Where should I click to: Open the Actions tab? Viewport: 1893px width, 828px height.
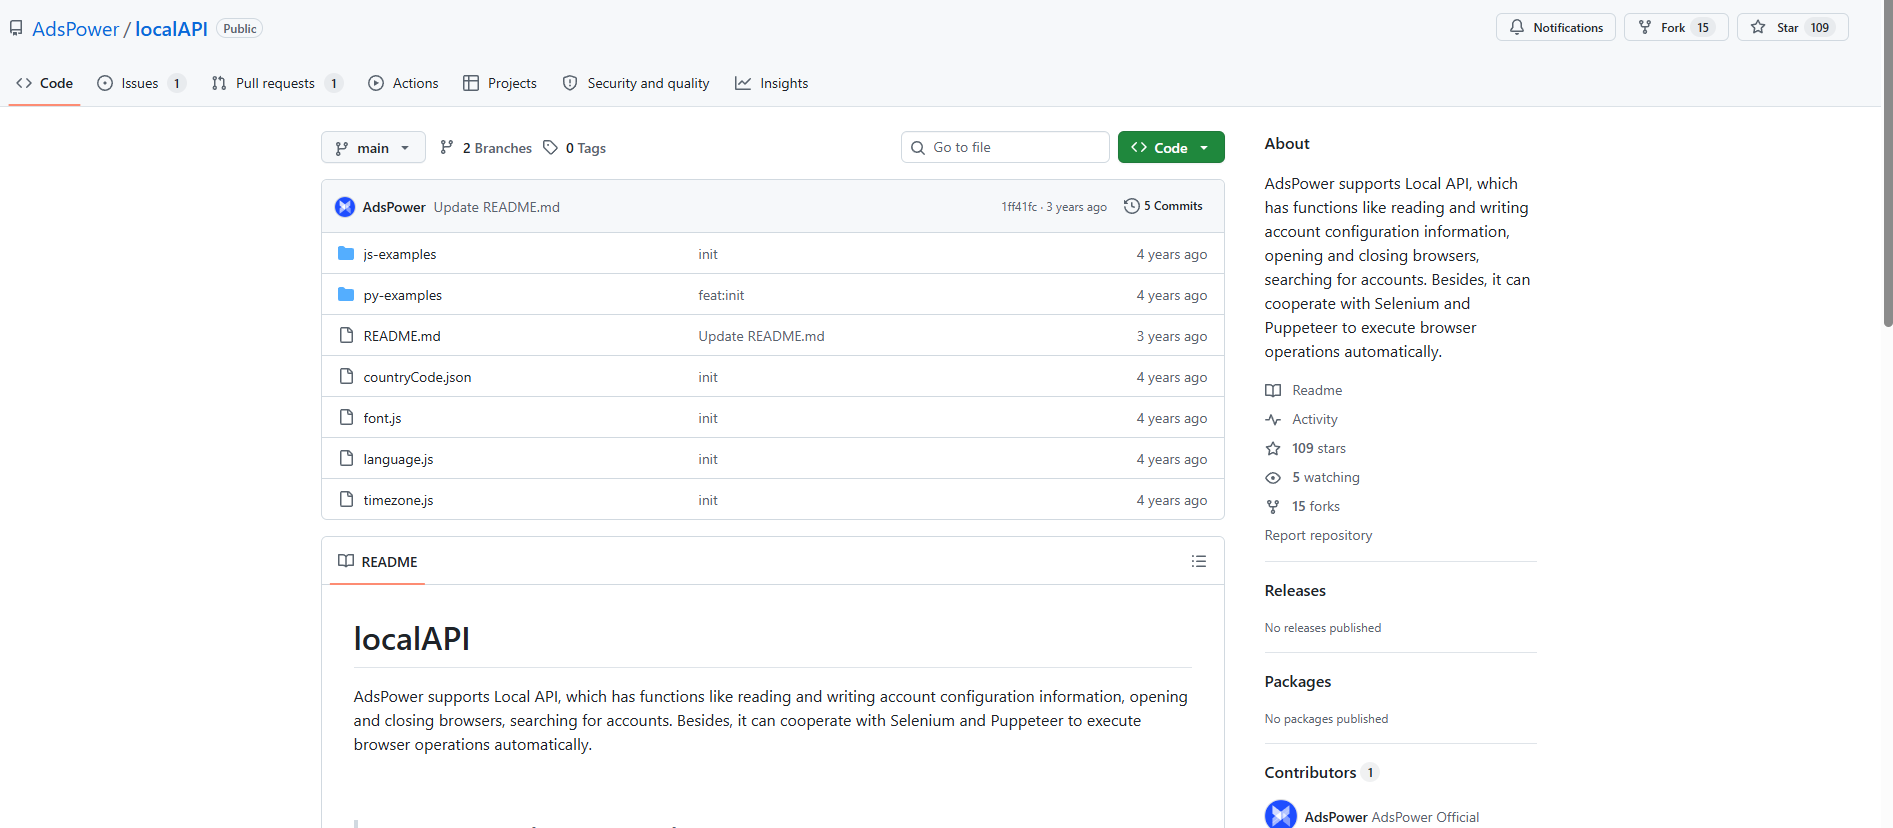(x=403, y=83)
